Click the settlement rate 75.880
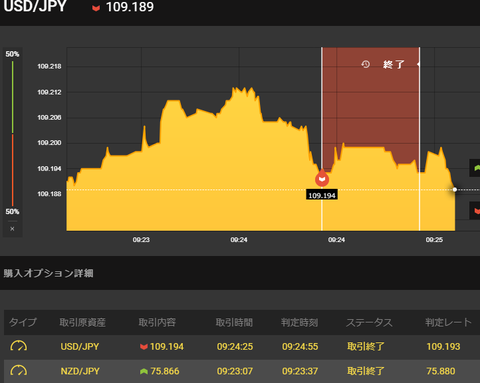The image size is (480, 383). coord(441,371)
